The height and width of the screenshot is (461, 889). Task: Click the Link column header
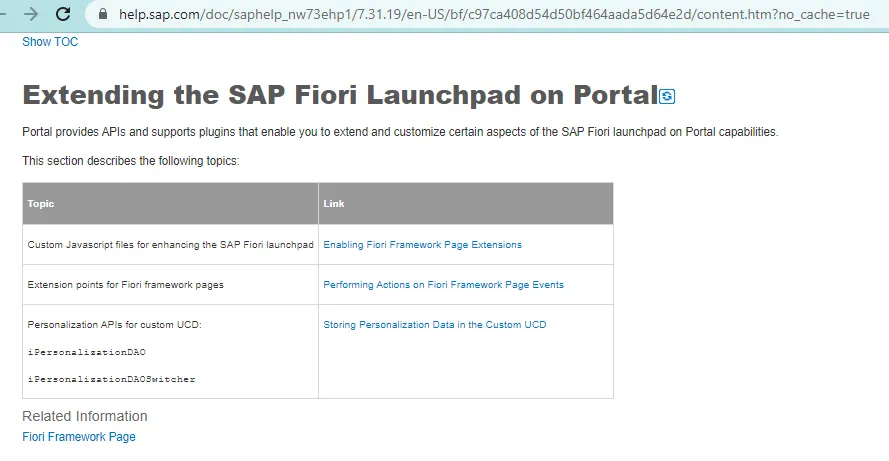tap(334, 204)
